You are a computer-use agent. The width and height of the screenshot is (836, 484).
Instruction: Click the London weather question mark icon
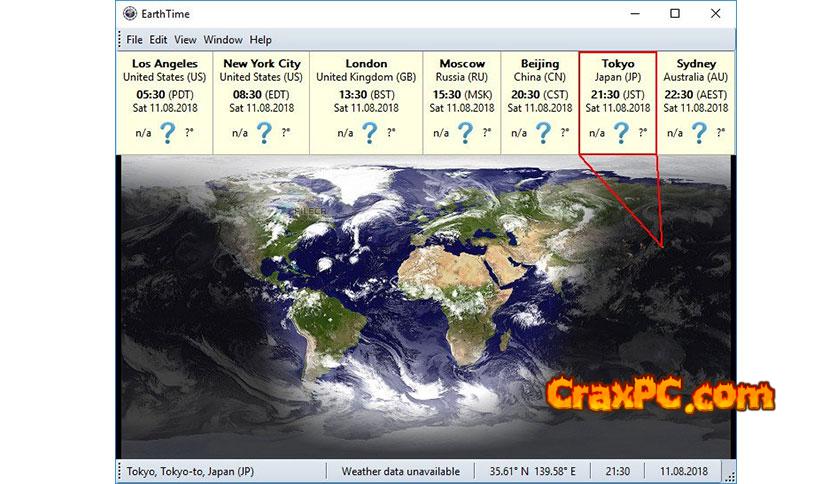click(369, 133)
